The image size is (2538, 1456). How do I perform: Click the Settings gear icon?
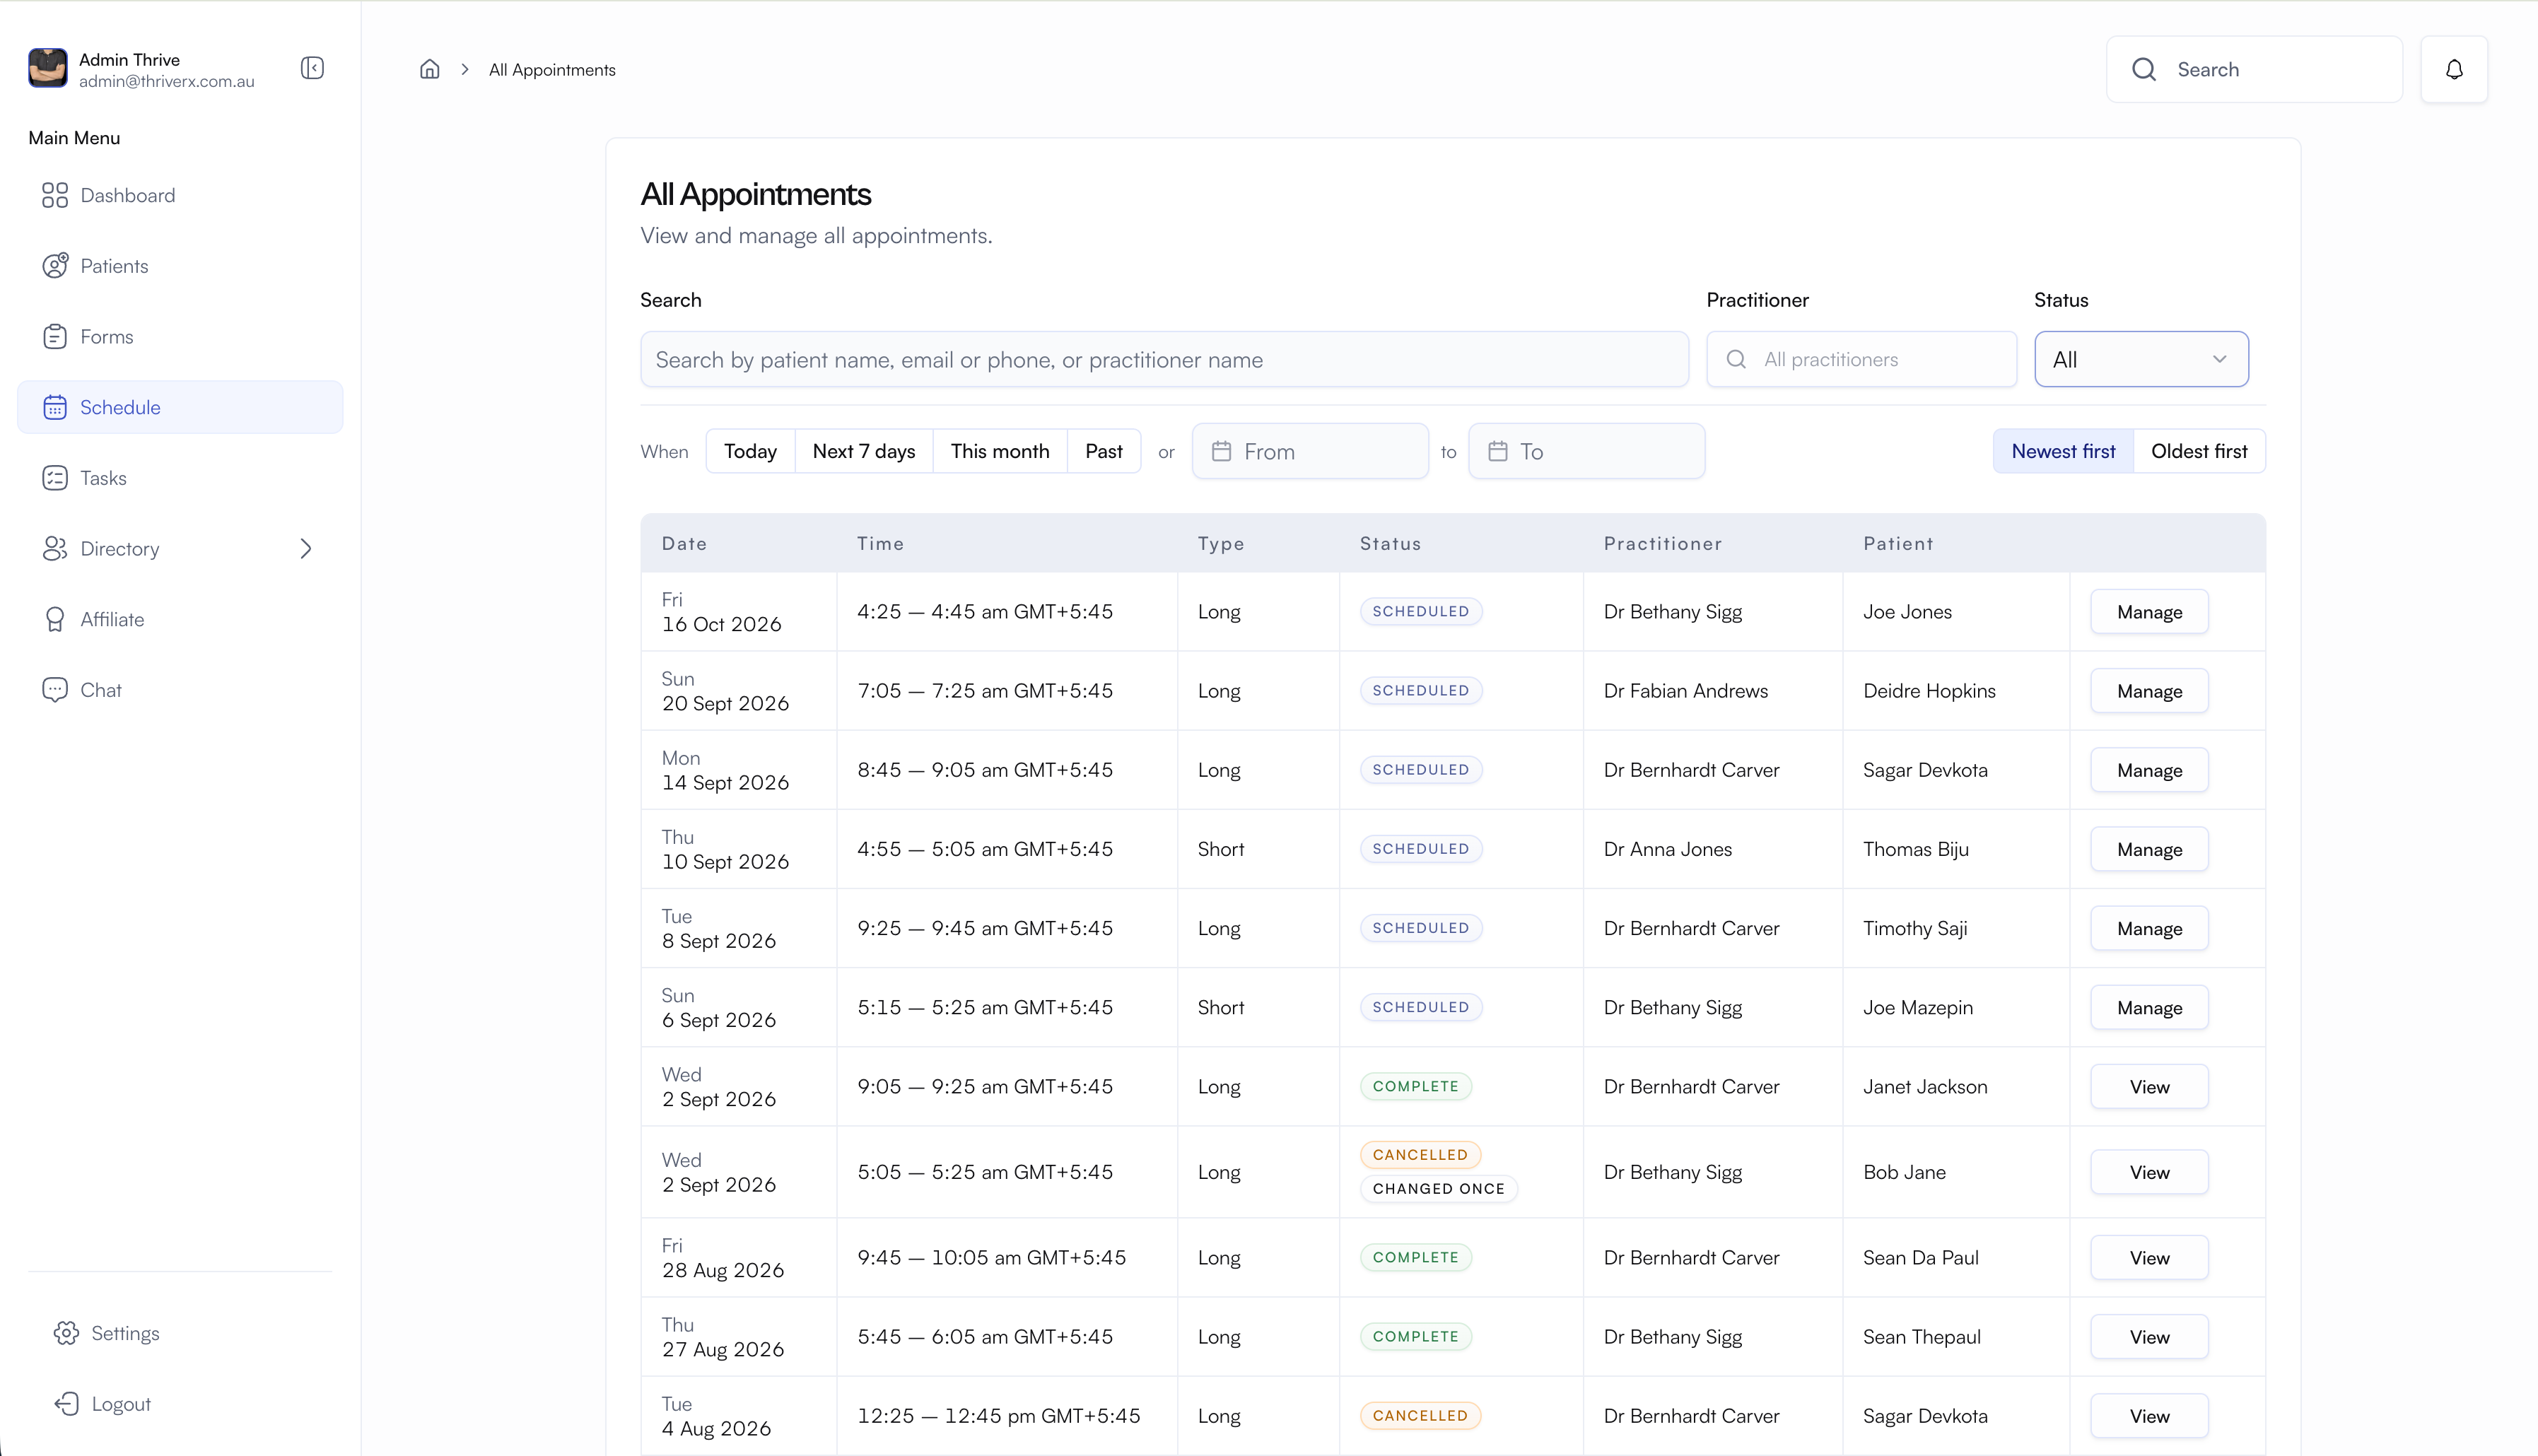click(x=66, y=1333)
